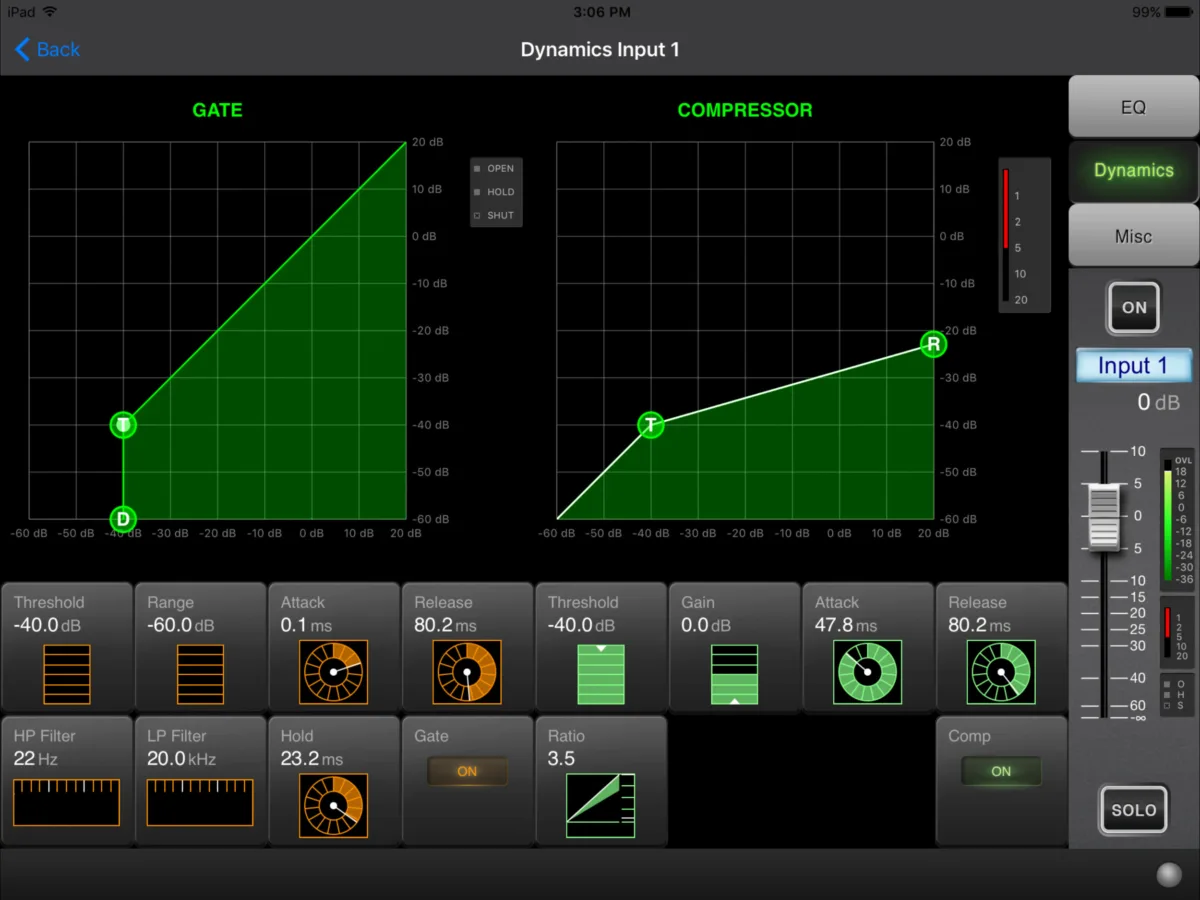Tap the compressor Attack 47.8 ms knob
The width and height of the screenshot is (1200, 900).
click(x=868, y=672)
